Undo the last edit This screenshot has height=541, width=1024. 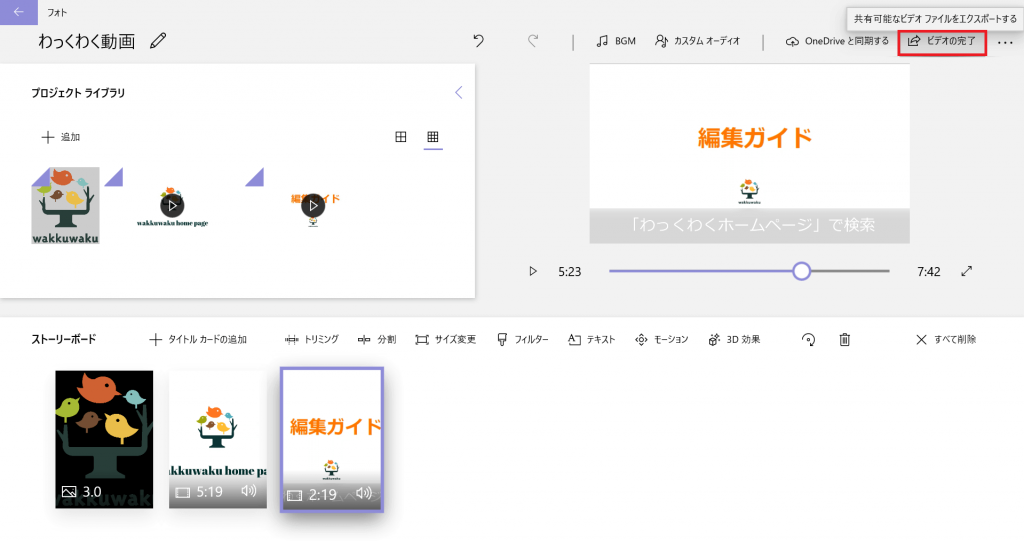coord(478,41)
